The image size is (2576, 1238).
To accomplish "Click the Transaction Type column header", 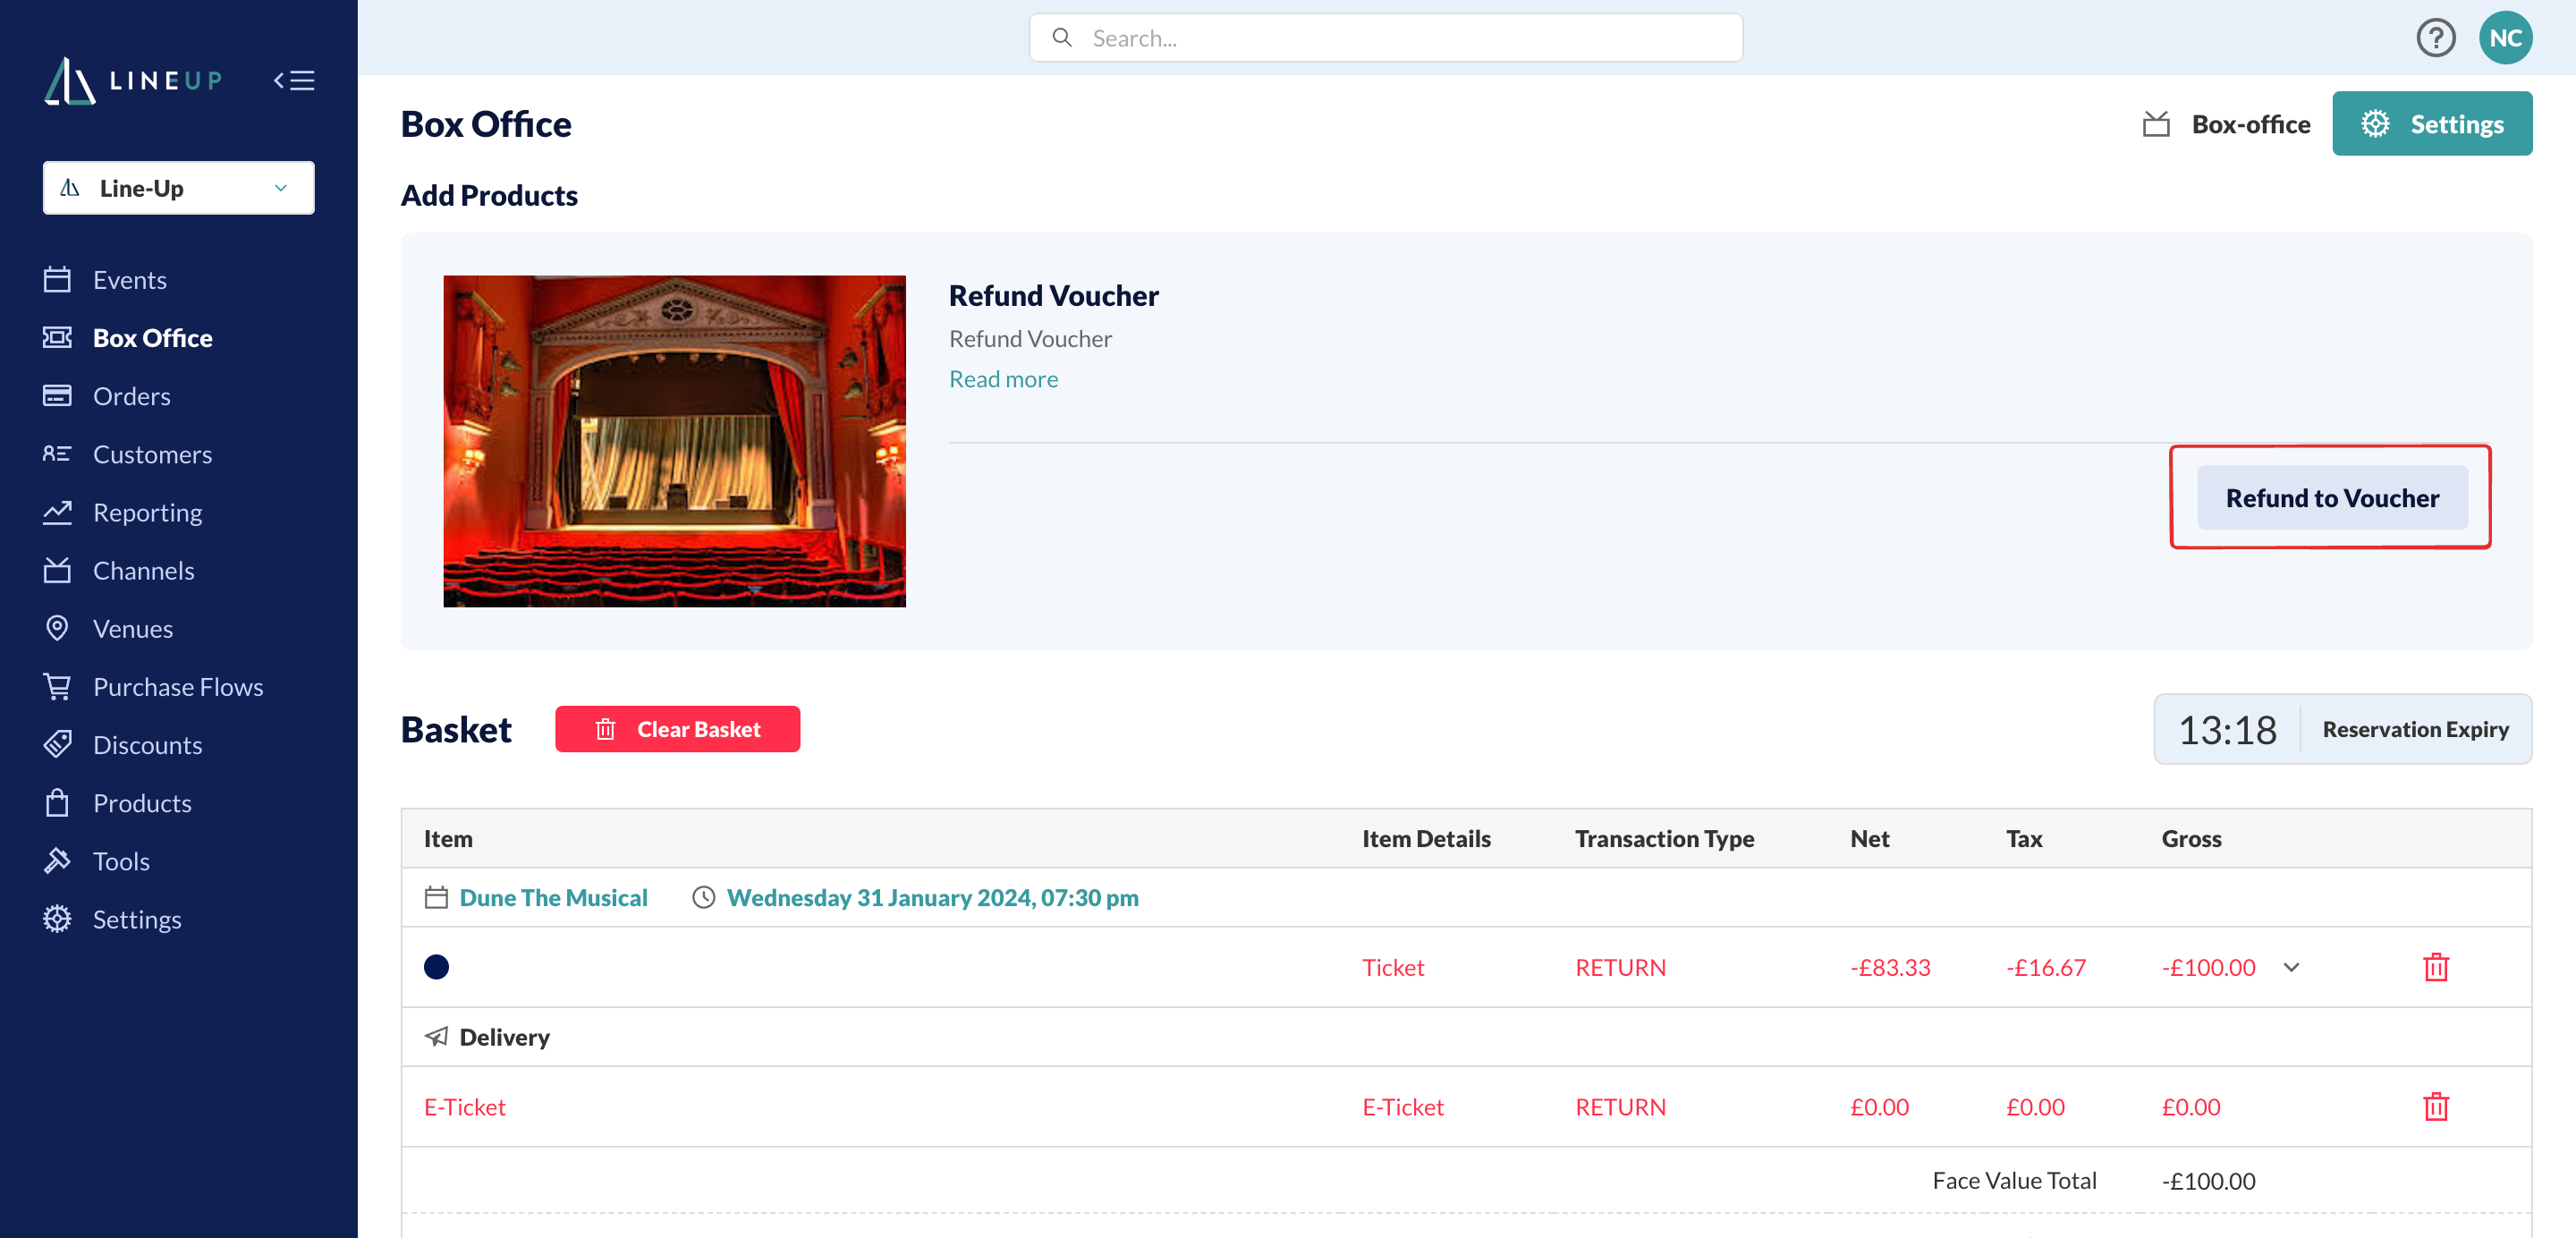I will [x=1664, y=838].
